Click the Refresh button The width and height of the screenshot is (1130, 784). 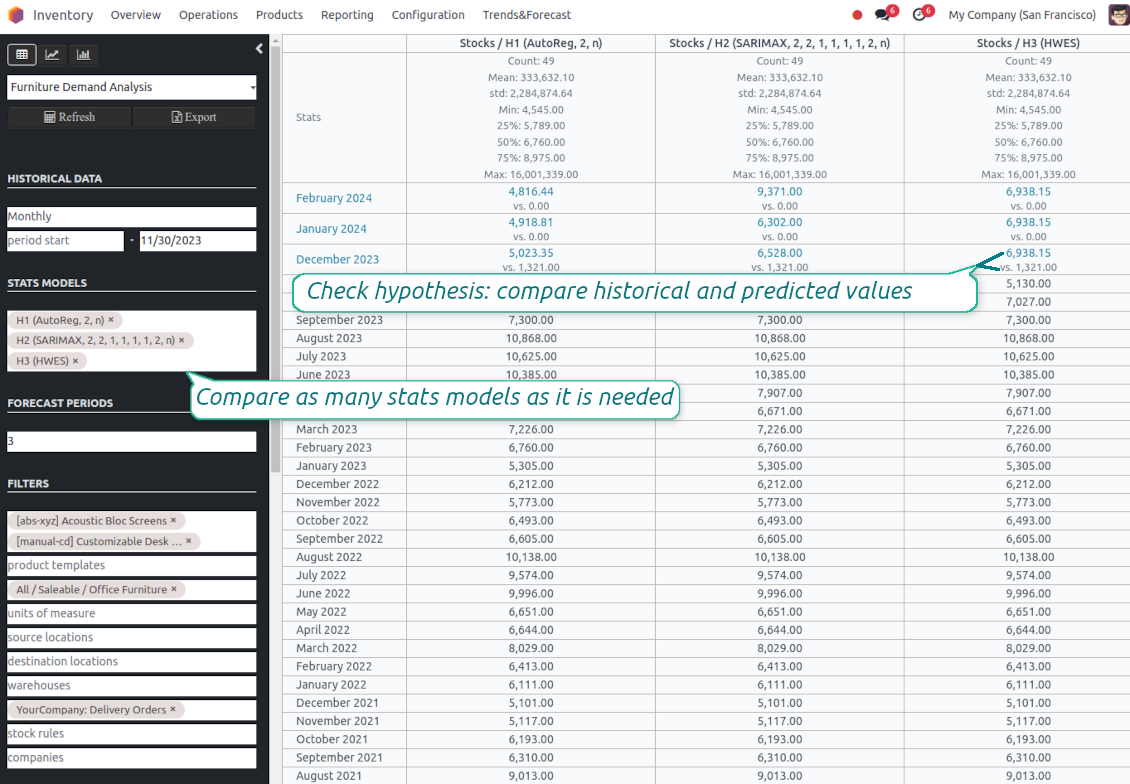[70, 117]
